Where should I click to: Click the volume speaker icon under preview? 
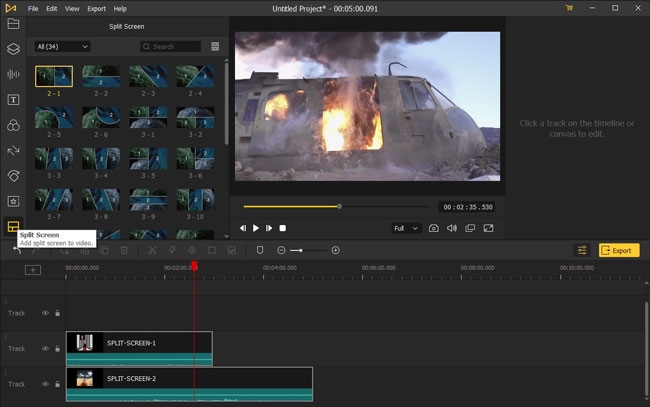(x=452, y=228)
